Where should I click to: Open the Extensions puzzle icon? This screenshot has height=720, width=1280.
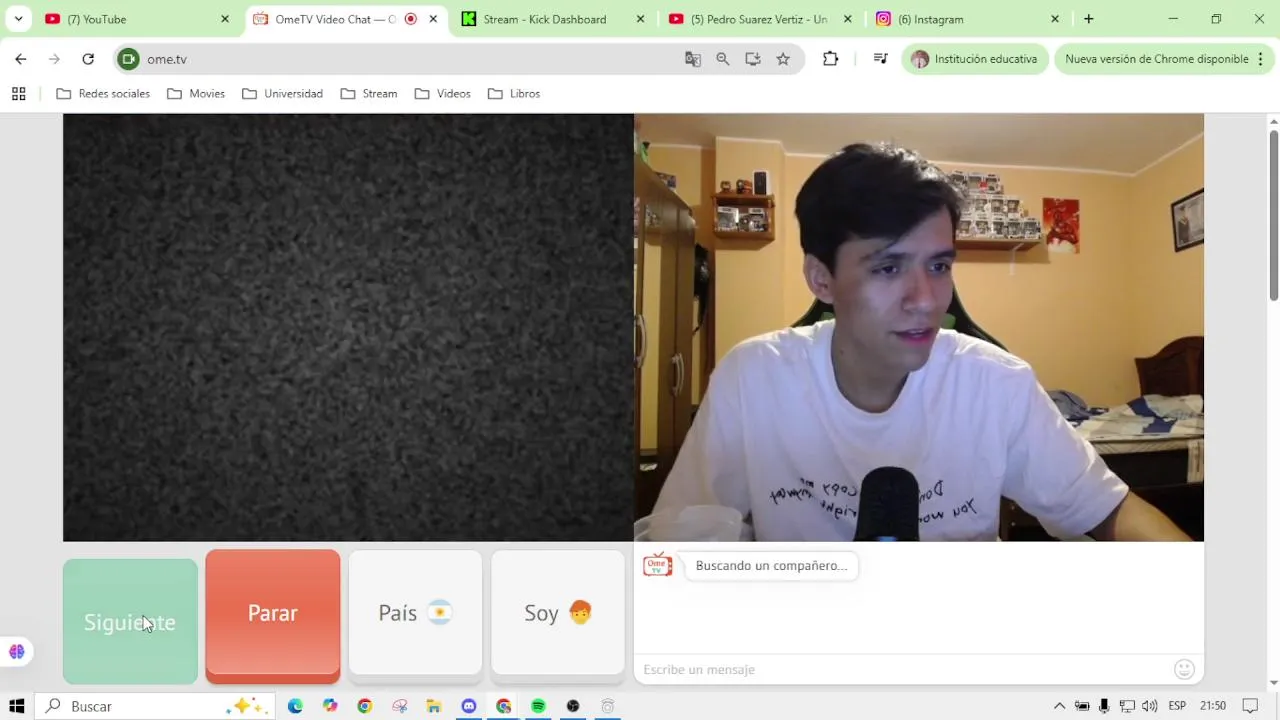tap(830, 59)
